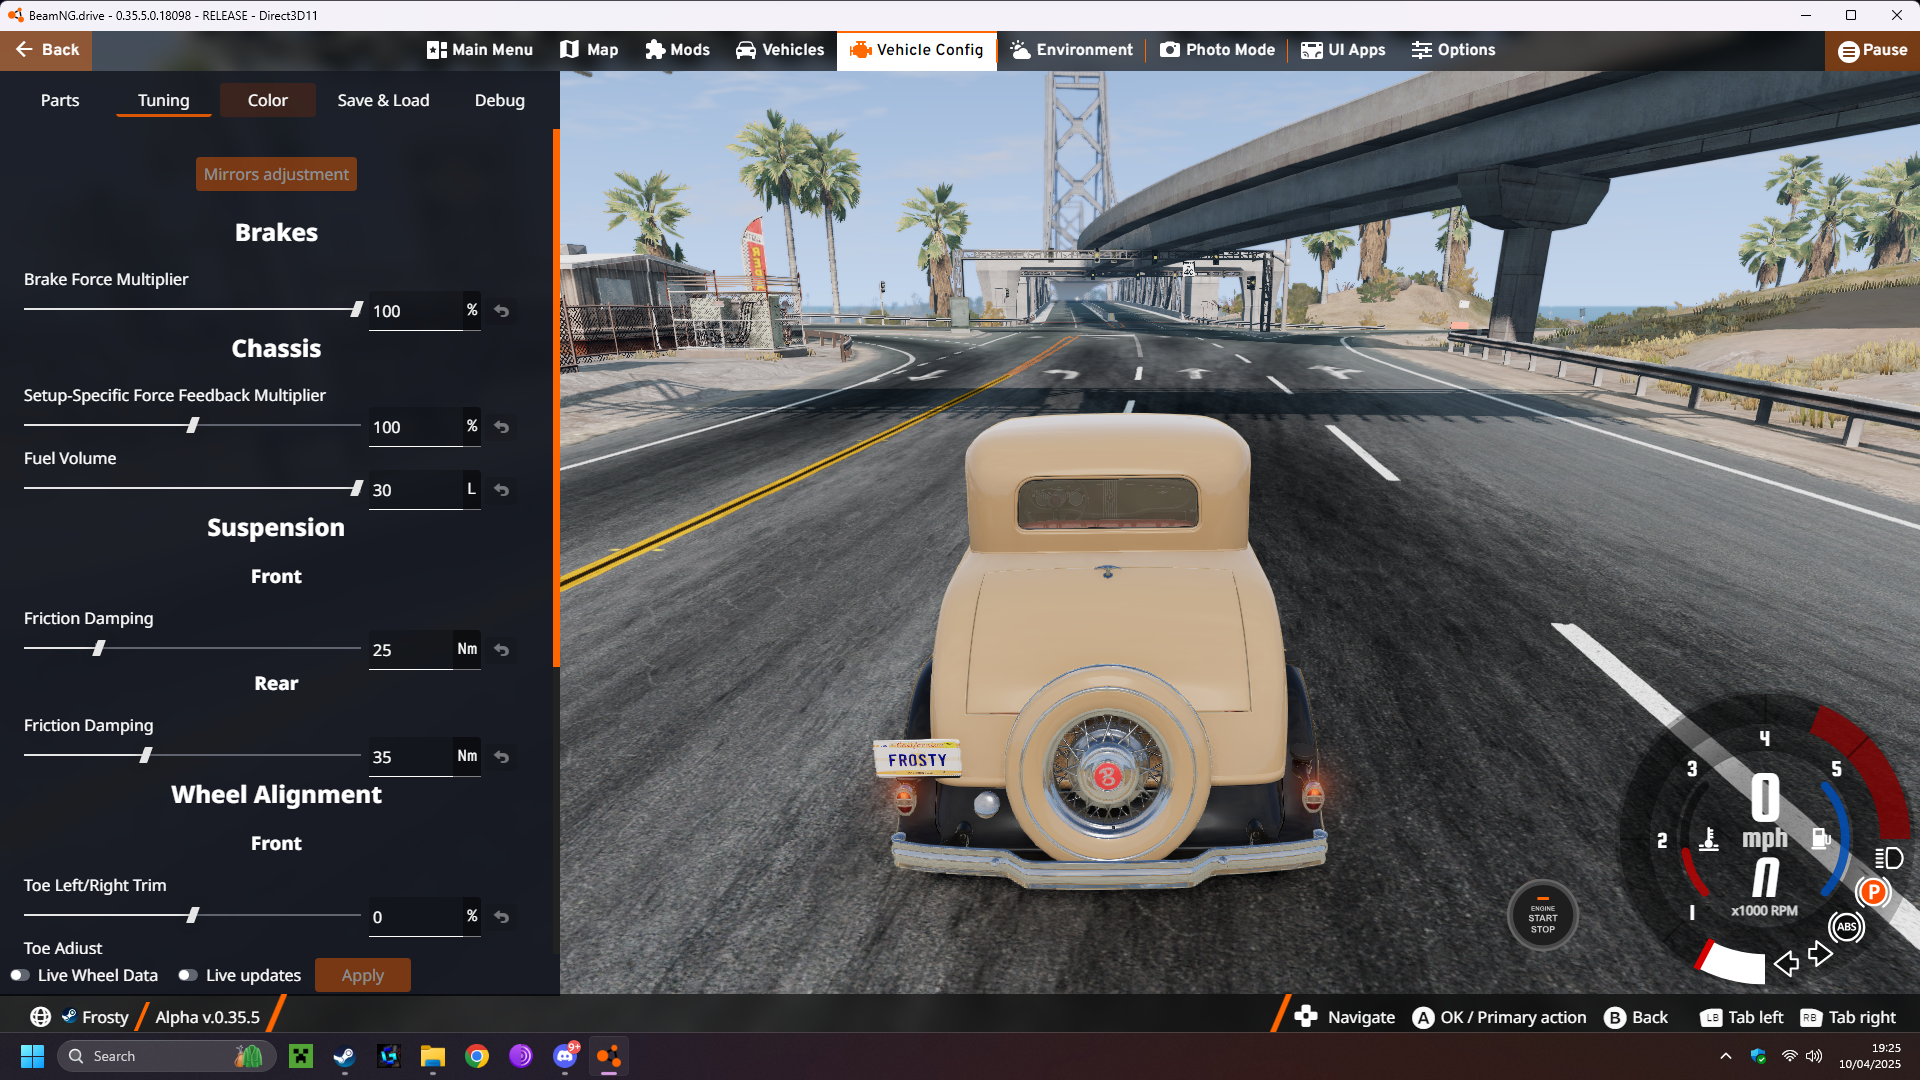Show hidden system tray icons chevron
This screenshot has height=1080, width=1920.
click(1726, 1056)
